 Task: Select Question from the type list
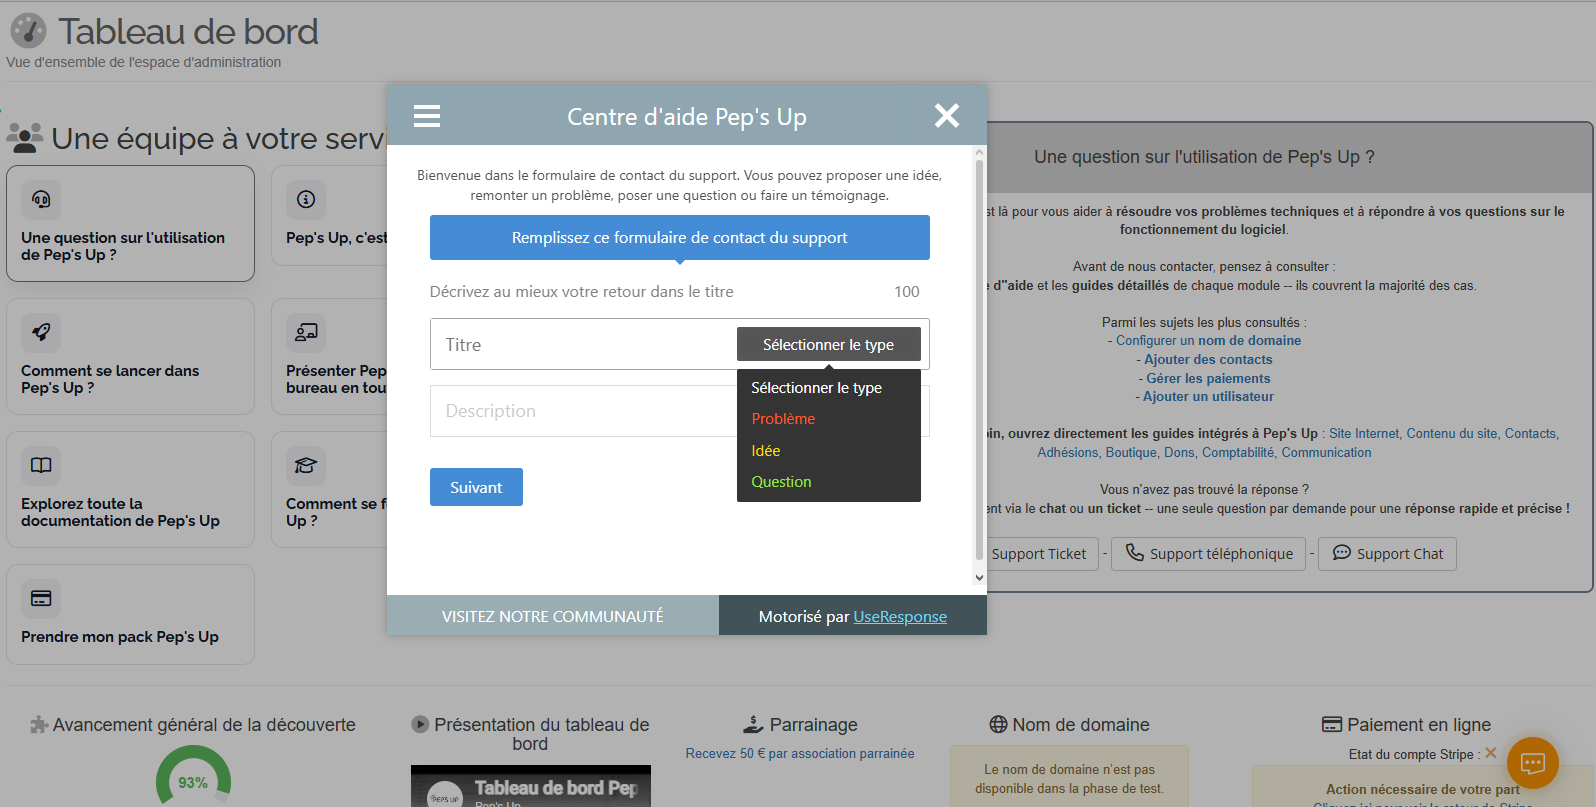pos(781,482)
